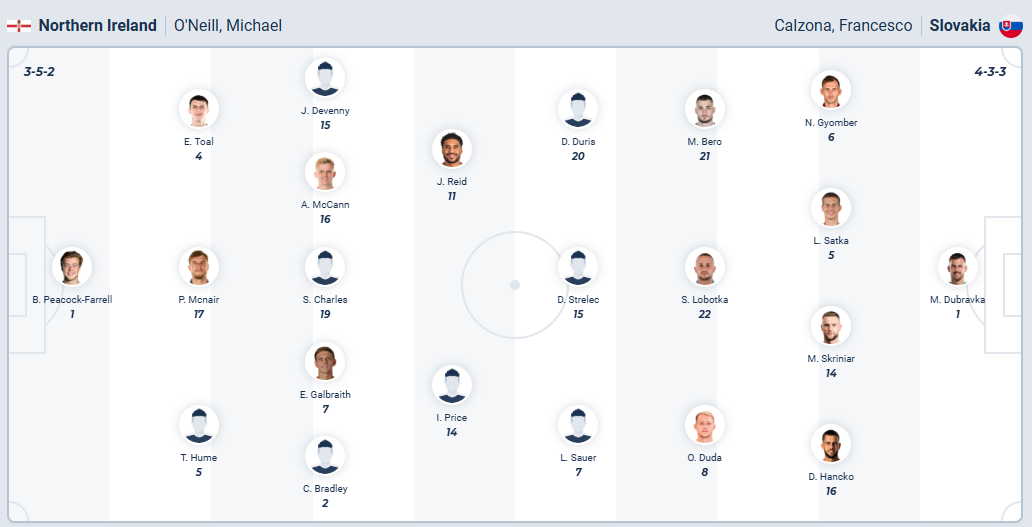Image resolution: width=1032 pixels, height=527 pixels.
Task: Click the 4-3-3 formation label
Action: (x=990, y=71)
